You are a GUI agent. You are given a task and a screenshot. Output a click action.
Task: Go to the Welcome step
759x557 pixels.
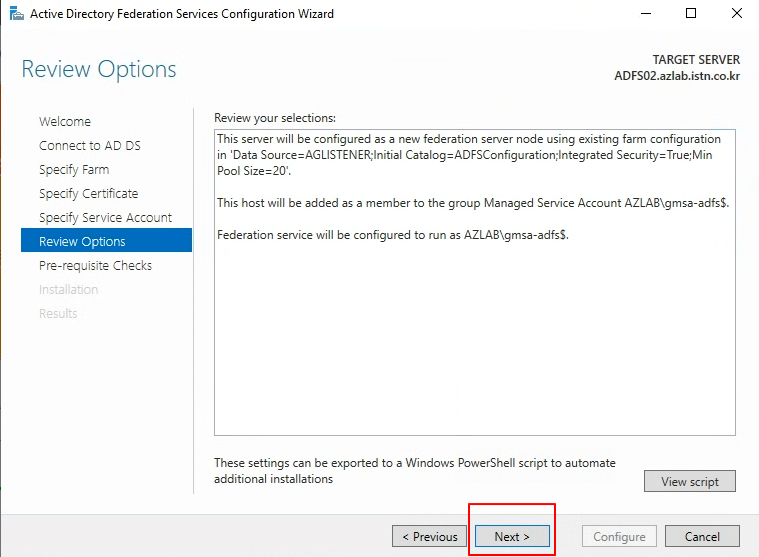coord(65,121)
